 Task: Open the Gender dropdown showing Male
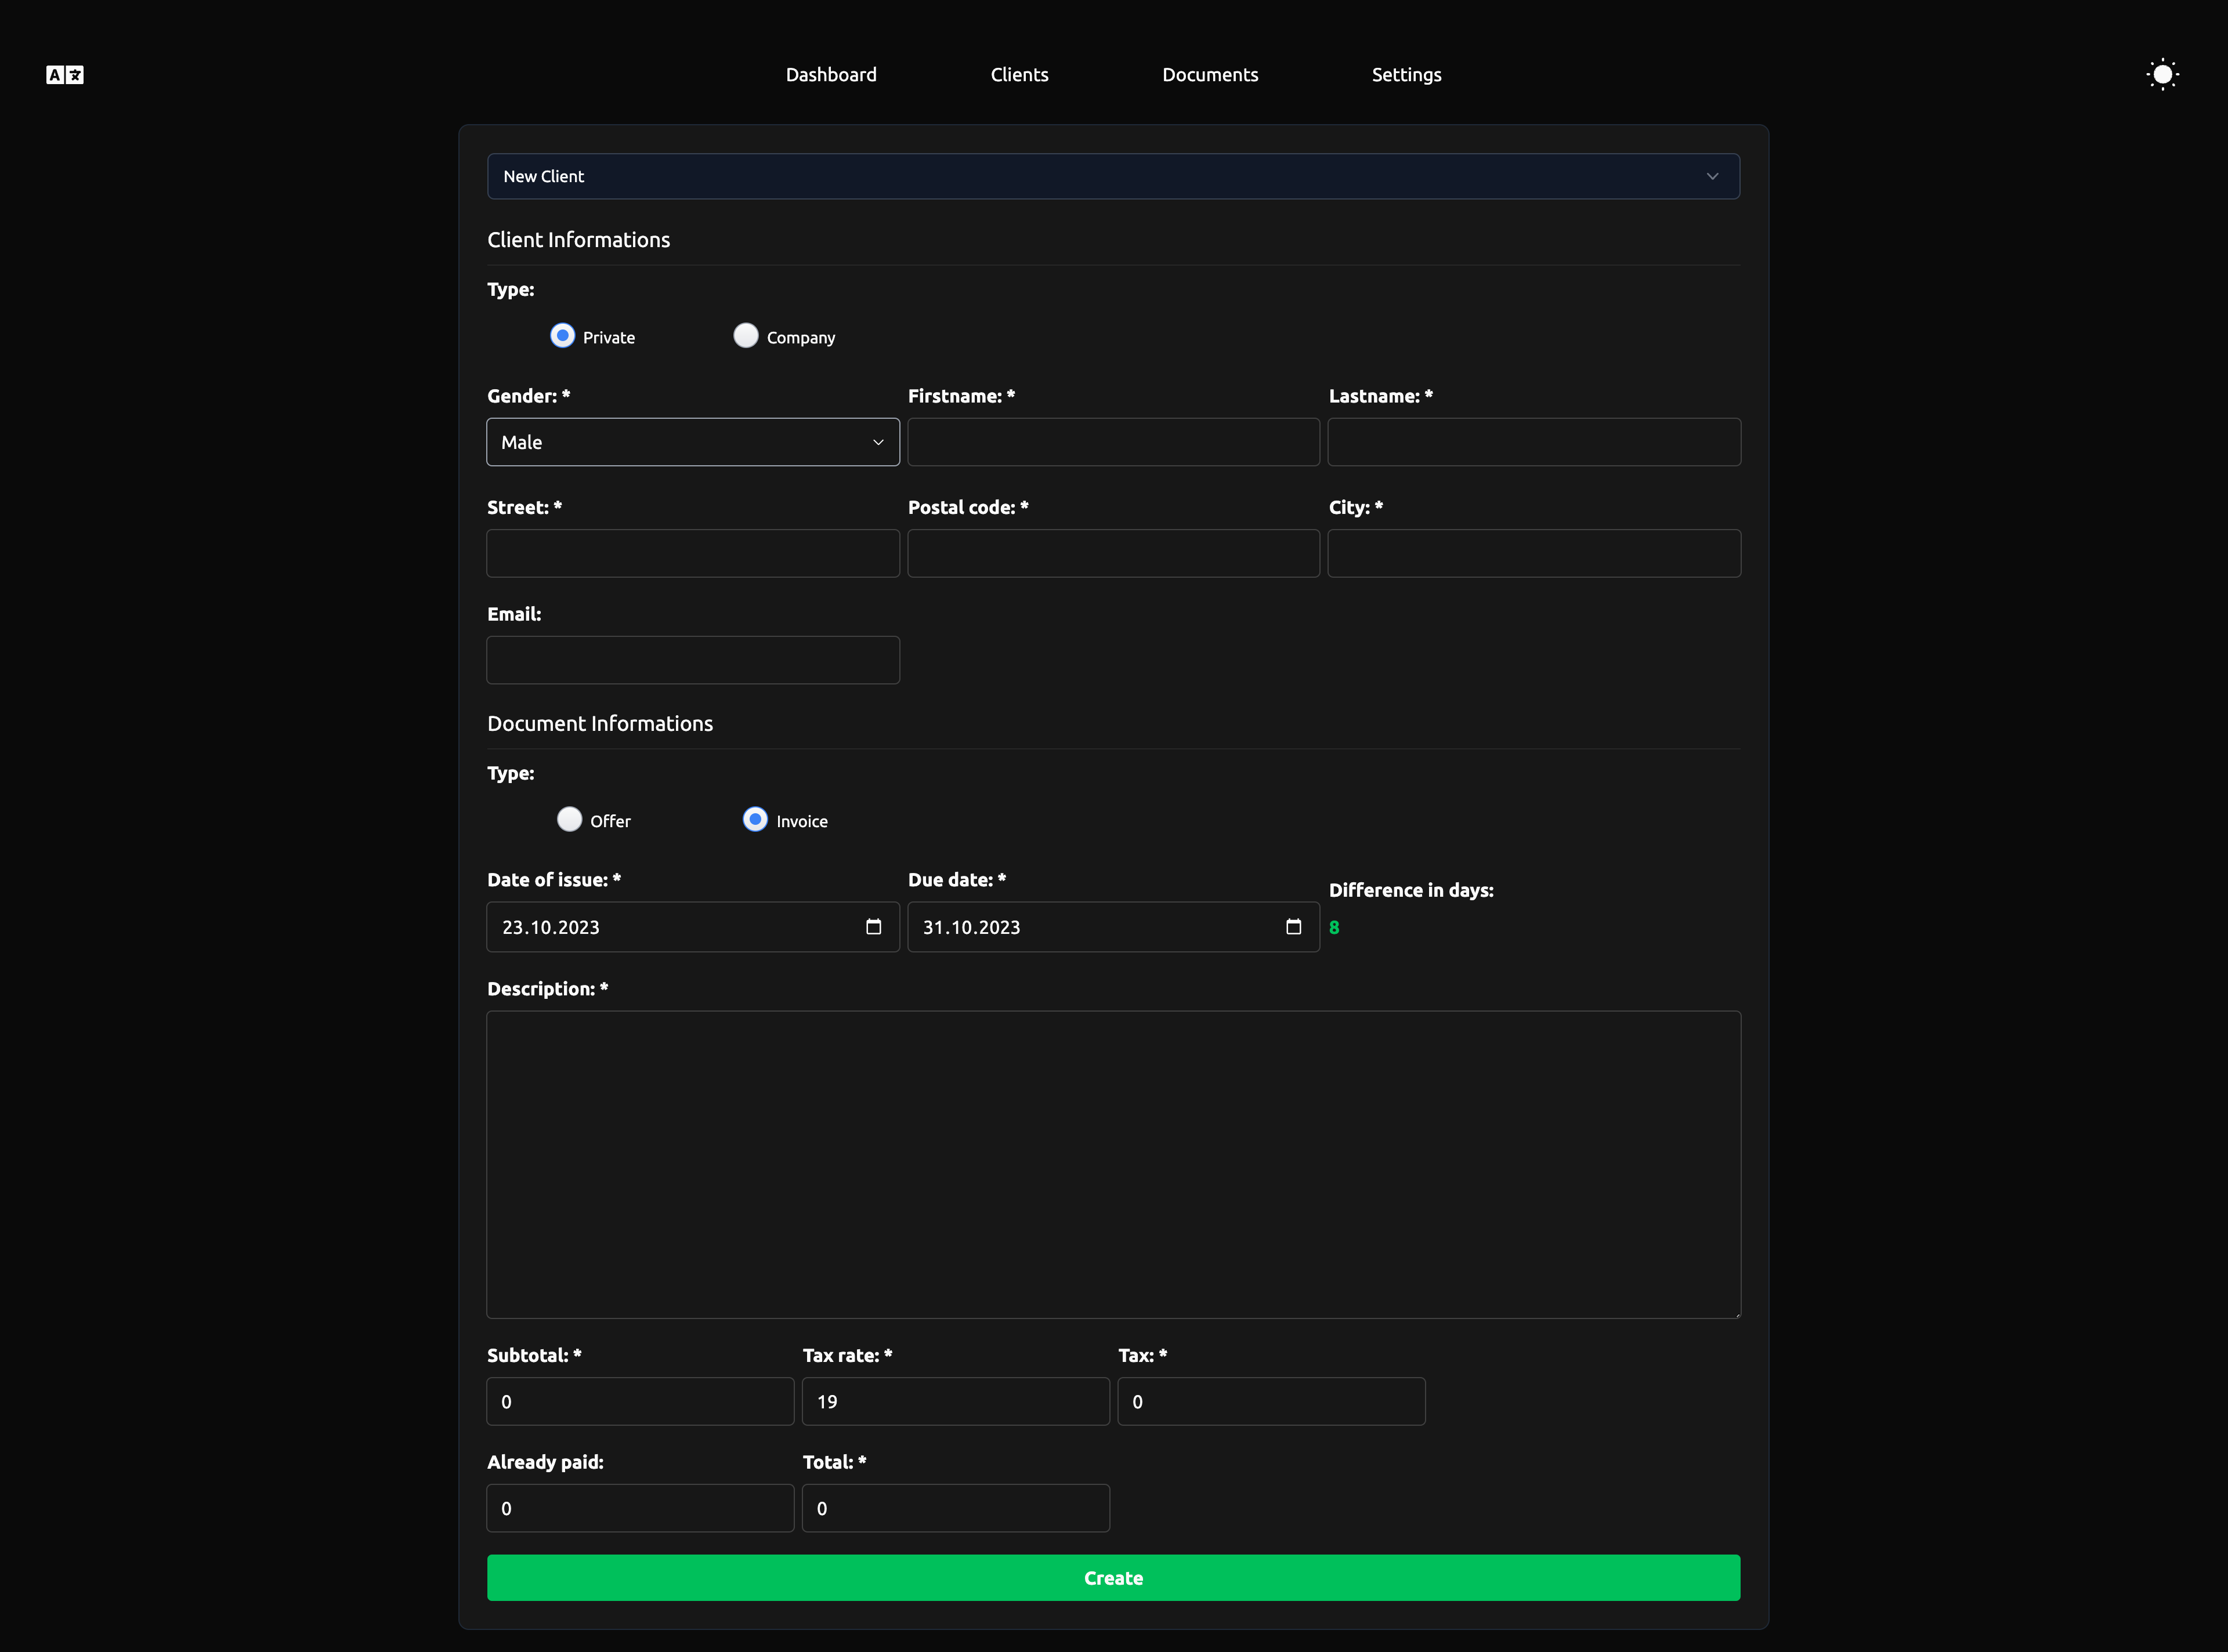click(x=693, y=442)
